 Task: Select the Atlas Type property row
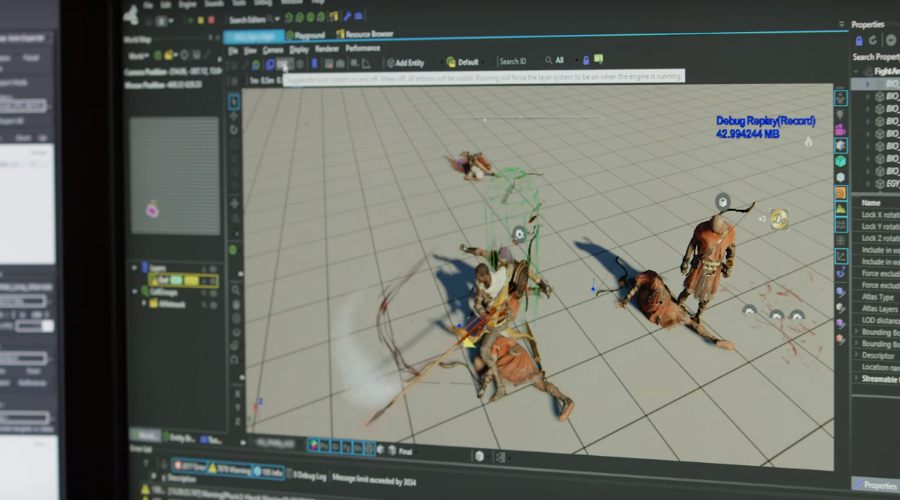(x=877, y=297)
